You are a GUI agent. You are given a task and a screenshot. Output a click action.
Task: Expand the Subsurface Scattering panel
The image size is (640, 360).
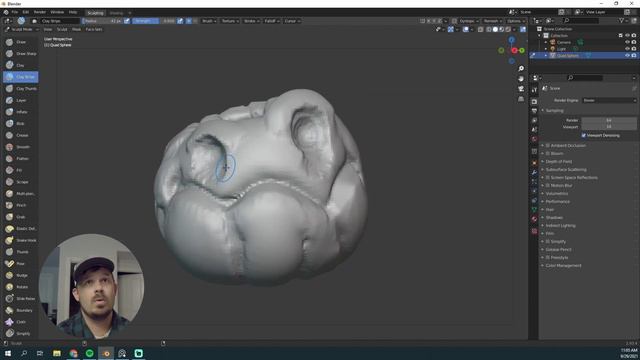tap(565, 170)
